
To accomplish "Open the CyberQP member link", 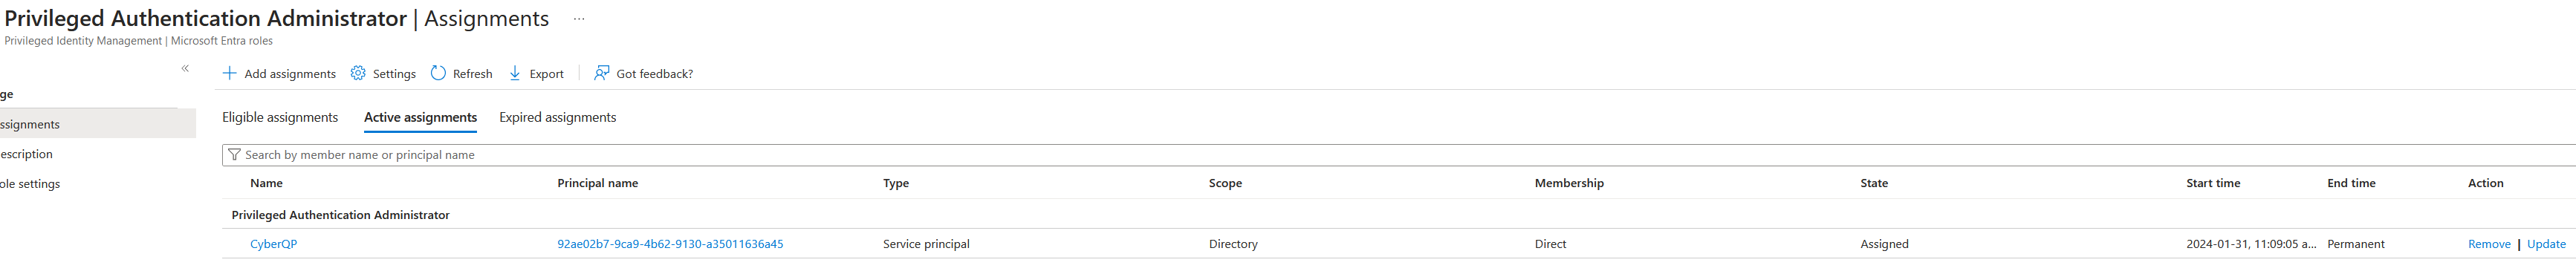I will click(x=273, y=244).
